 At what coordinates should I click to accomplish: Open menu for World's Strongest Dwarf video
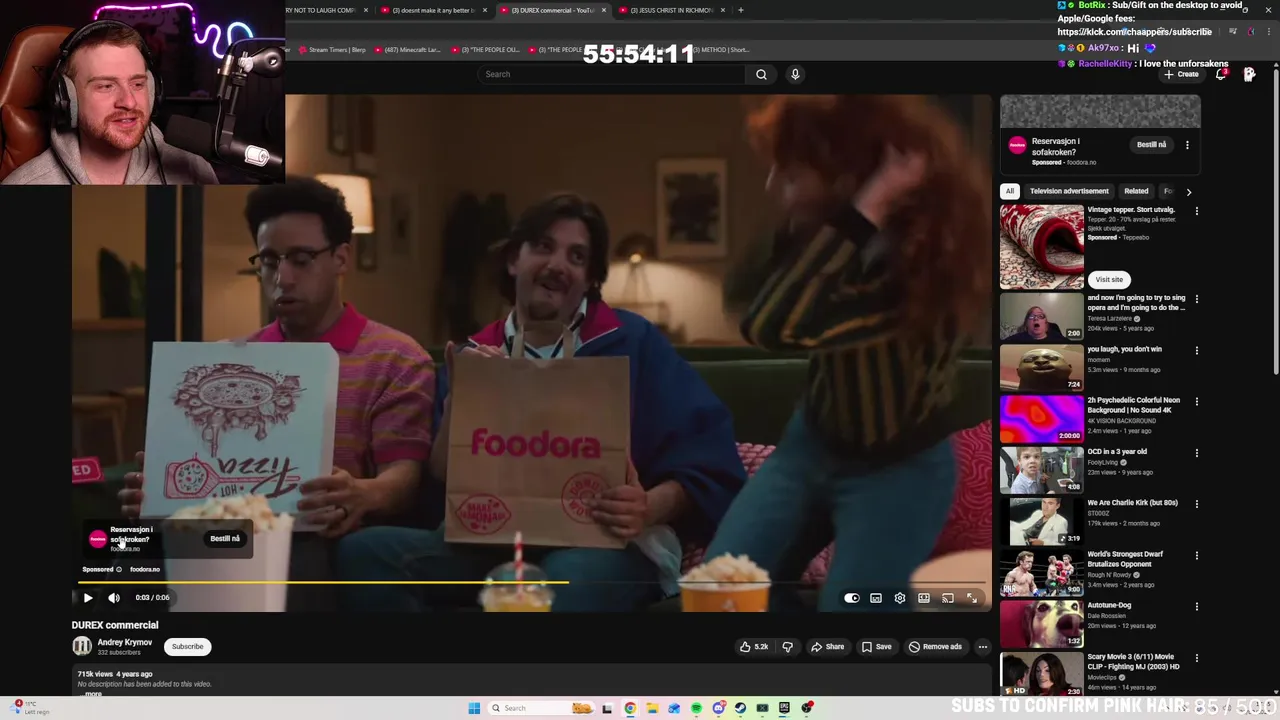click(1197, 555)
